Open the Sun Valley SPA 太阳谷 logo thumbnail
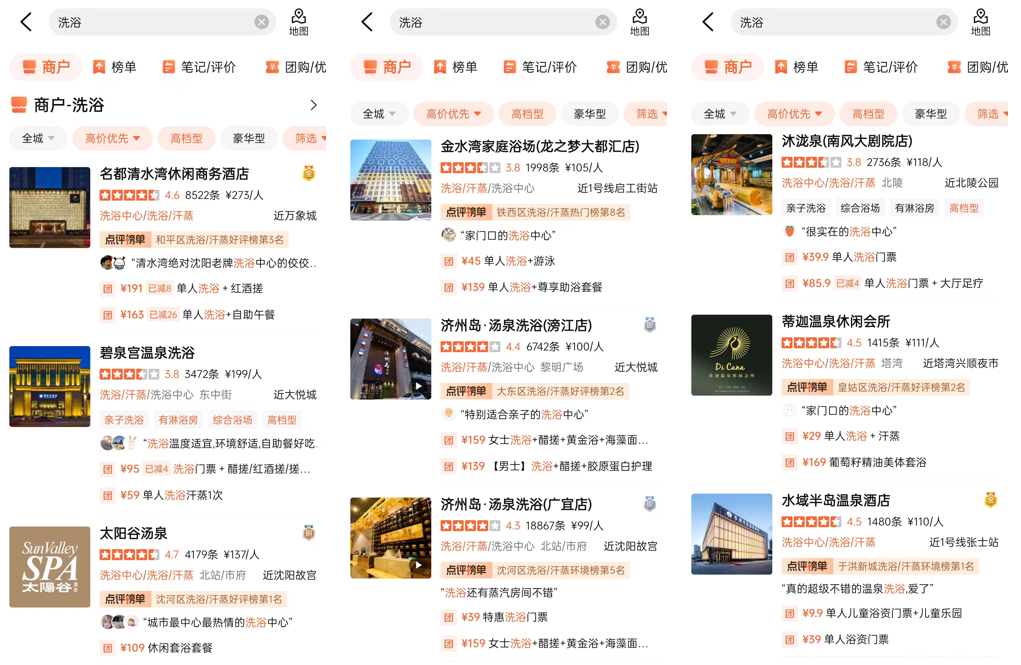 point(49,567)
